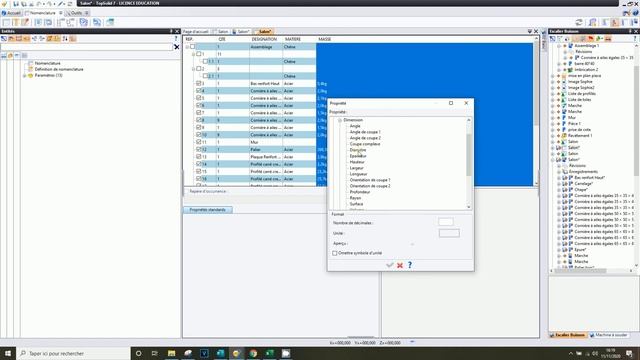Open the Windows notification center
The image size is (640, 360).
(629, 353)
